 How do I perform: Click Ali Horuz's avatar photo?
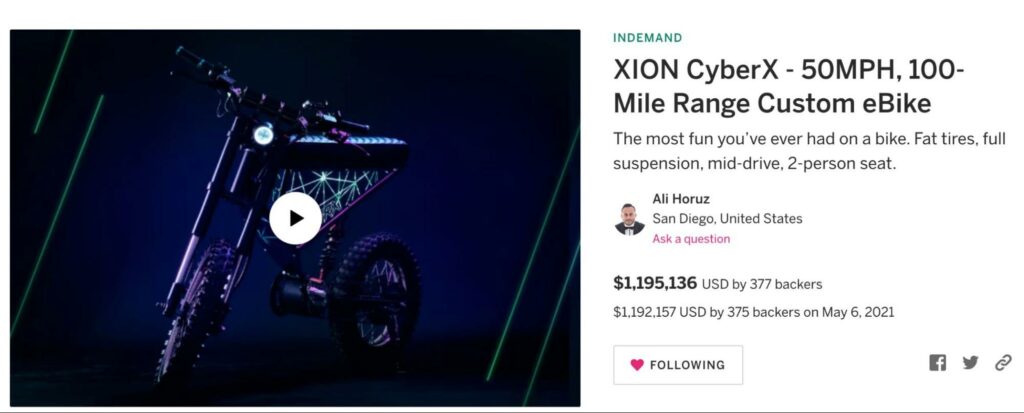(x=630, y=220)
